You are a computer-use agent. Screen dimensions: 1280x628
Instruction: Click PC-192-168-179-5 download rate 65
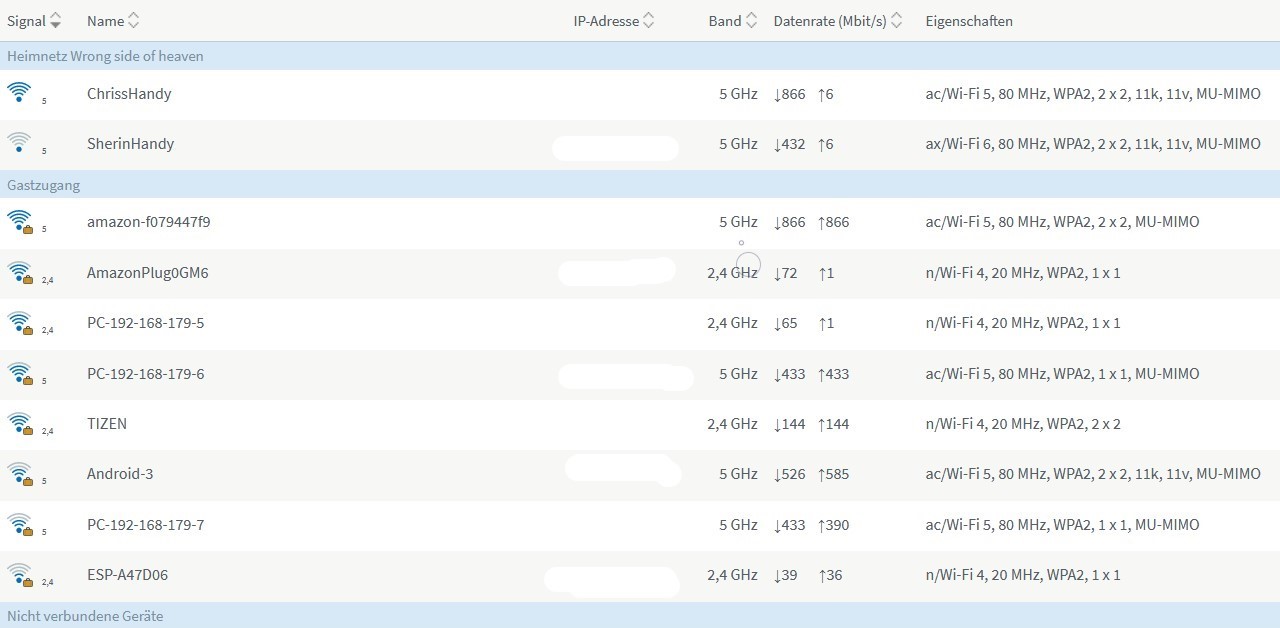[785, 323]
